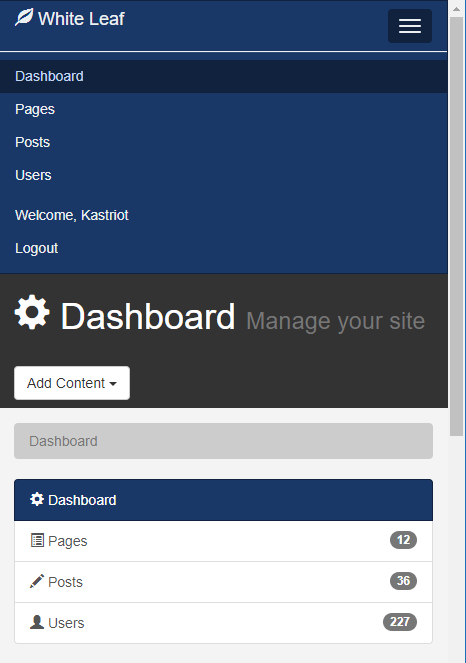Click the Dashboard breadcrumb

(63, 441)
